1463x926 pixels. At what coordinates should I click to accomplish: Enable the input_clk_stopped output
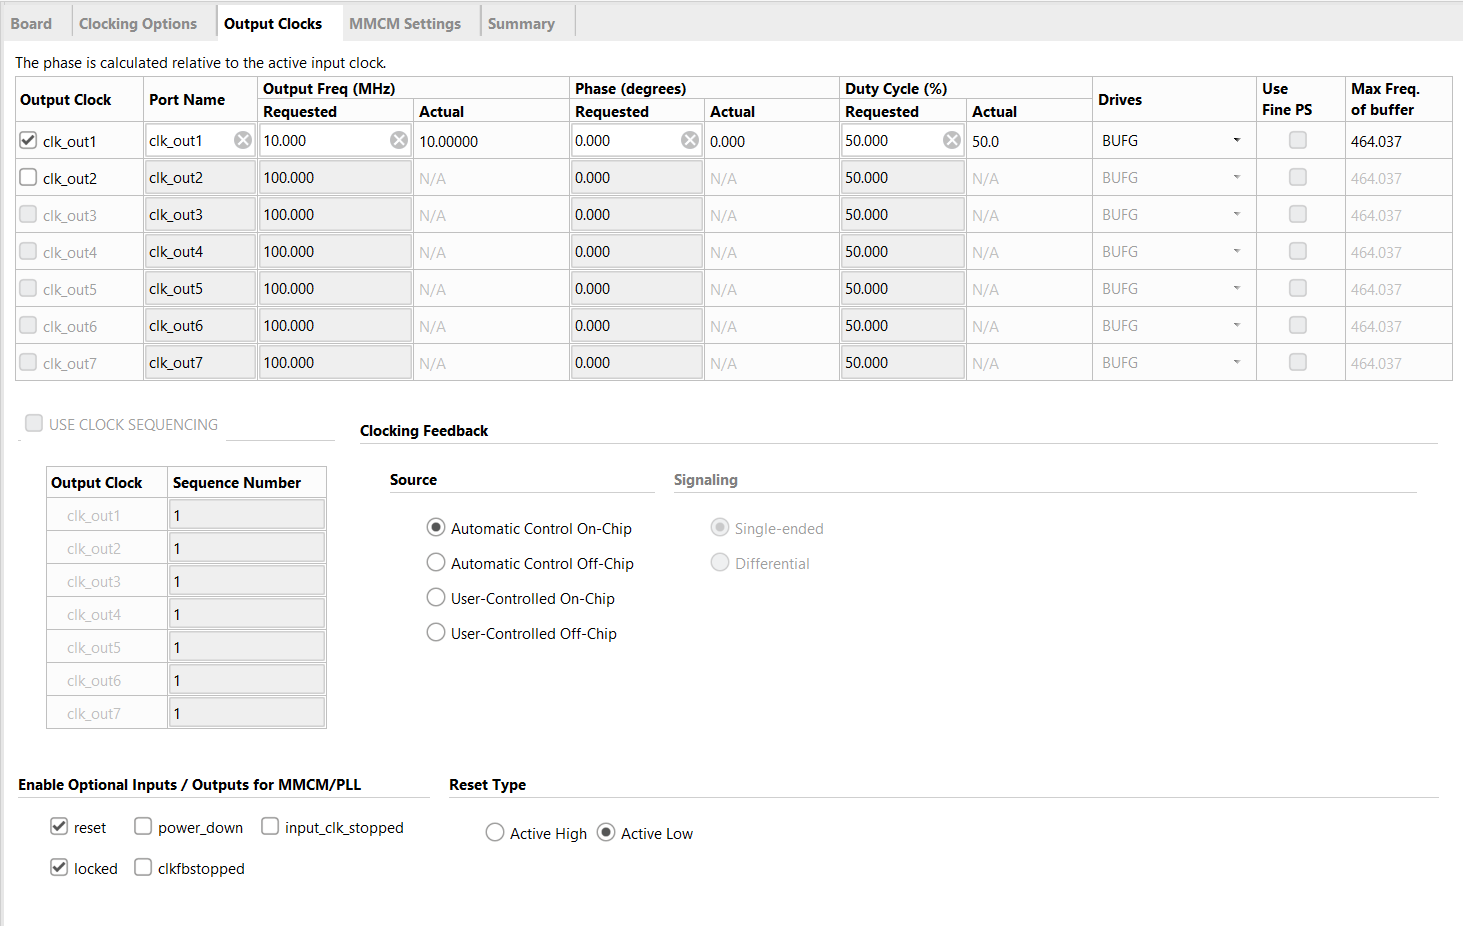tap(270, 826)
